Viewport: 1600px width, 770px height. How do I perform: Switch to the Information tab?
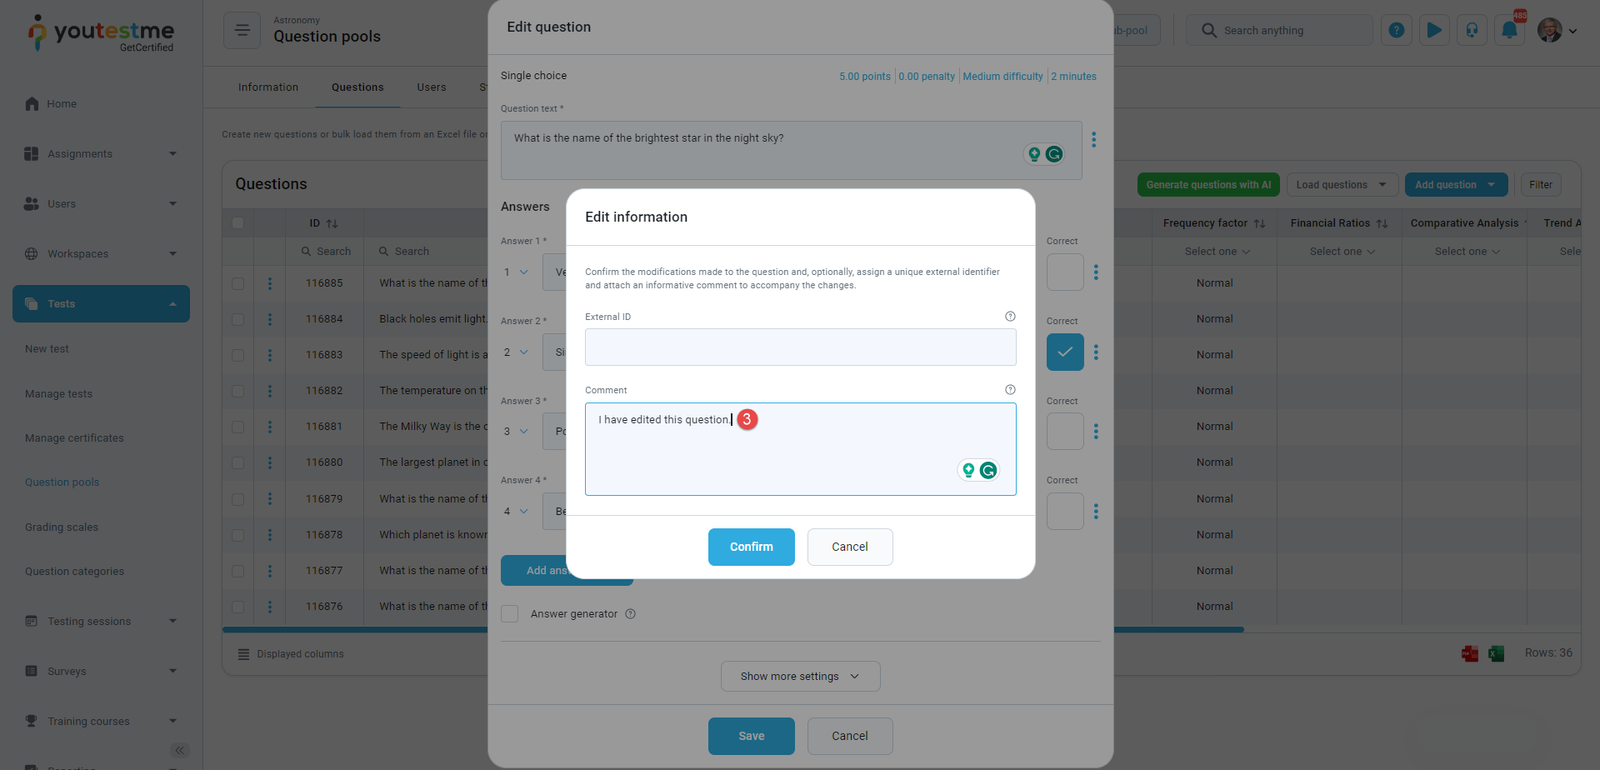tap(268, 87)
